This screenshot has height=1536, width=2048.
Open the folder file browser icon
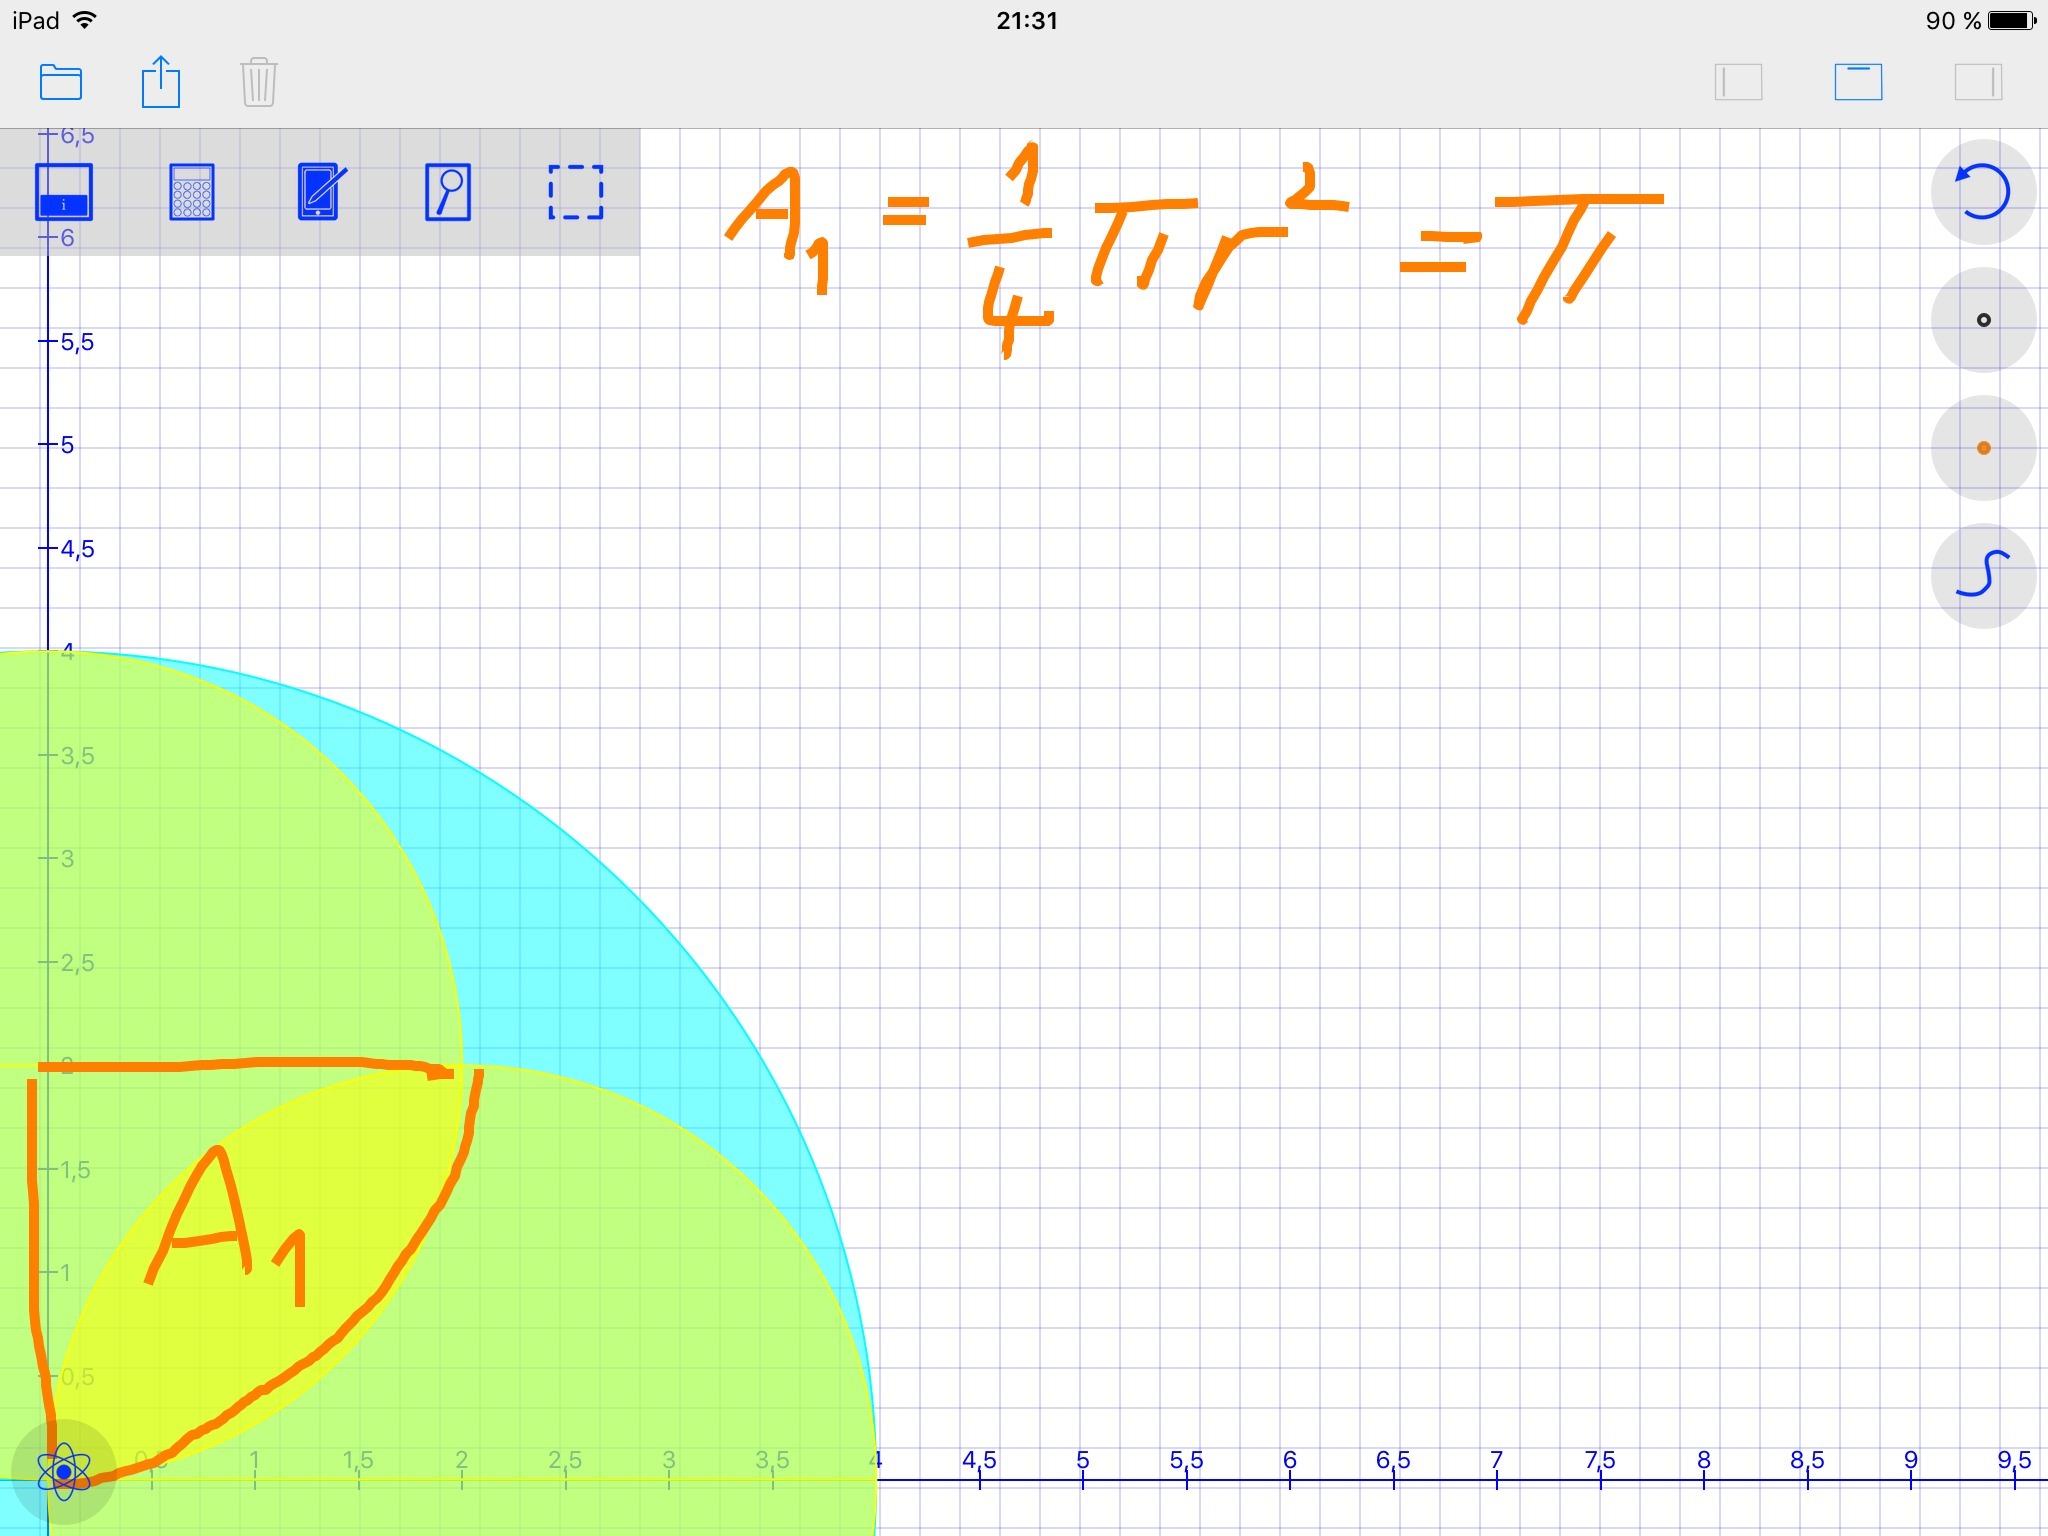pyautogui.click(x=61, y=82)
